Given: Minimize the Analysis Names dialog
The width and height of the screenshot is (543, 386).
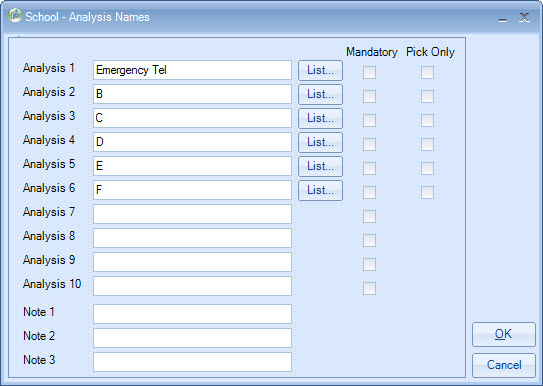Looking at the screenshot, I should (x=502, y=18).
